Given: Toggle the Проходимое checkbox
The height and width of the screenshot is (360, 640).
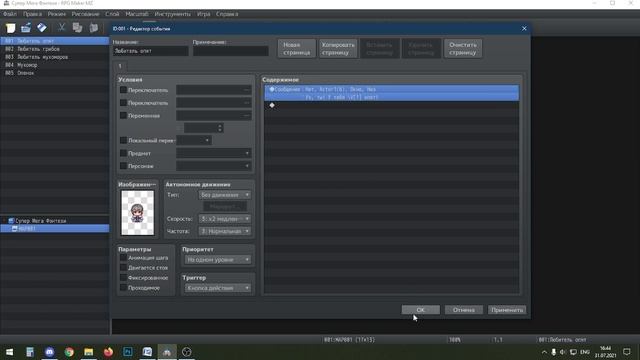Looking at the screenshot, I should click(x=123, y=288).
